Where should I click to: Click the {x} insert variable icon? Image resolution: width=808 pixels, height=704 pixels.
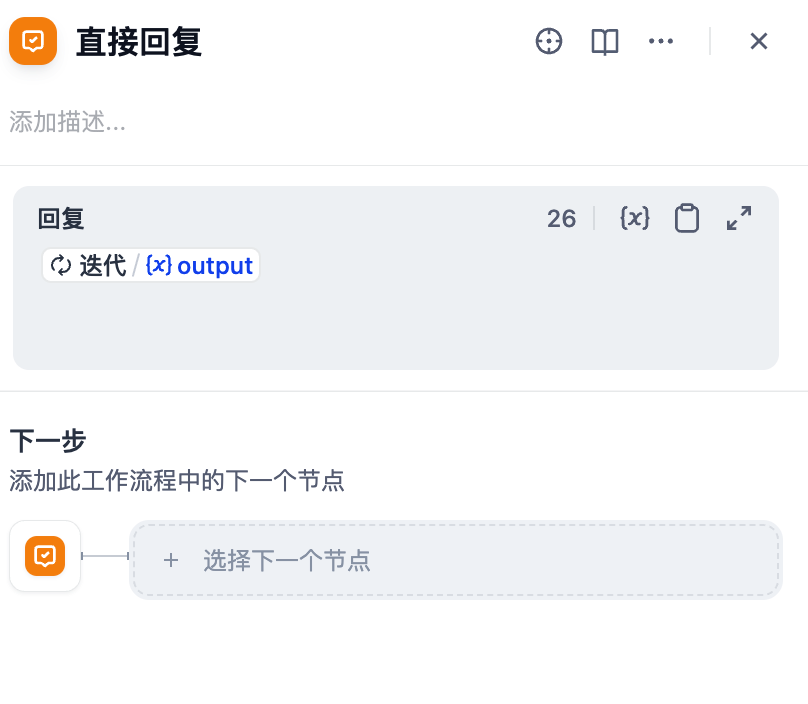[x=634, y=218]
